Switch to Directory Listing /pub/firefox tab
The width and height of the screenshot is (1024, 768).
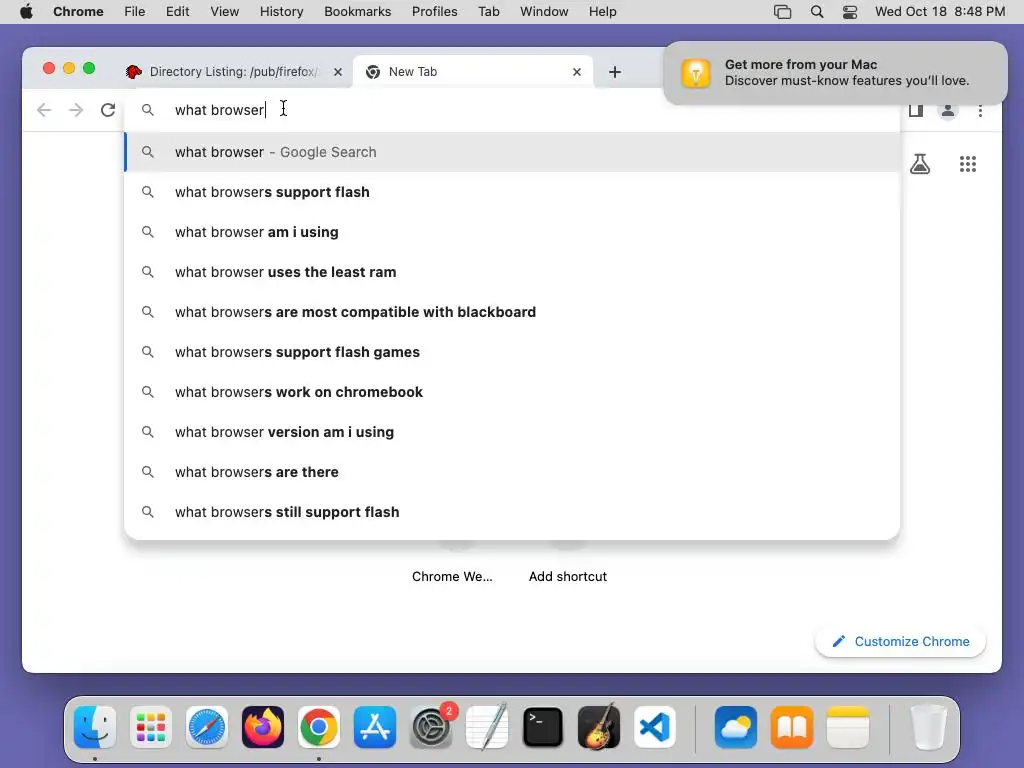(x=234, y=72)
